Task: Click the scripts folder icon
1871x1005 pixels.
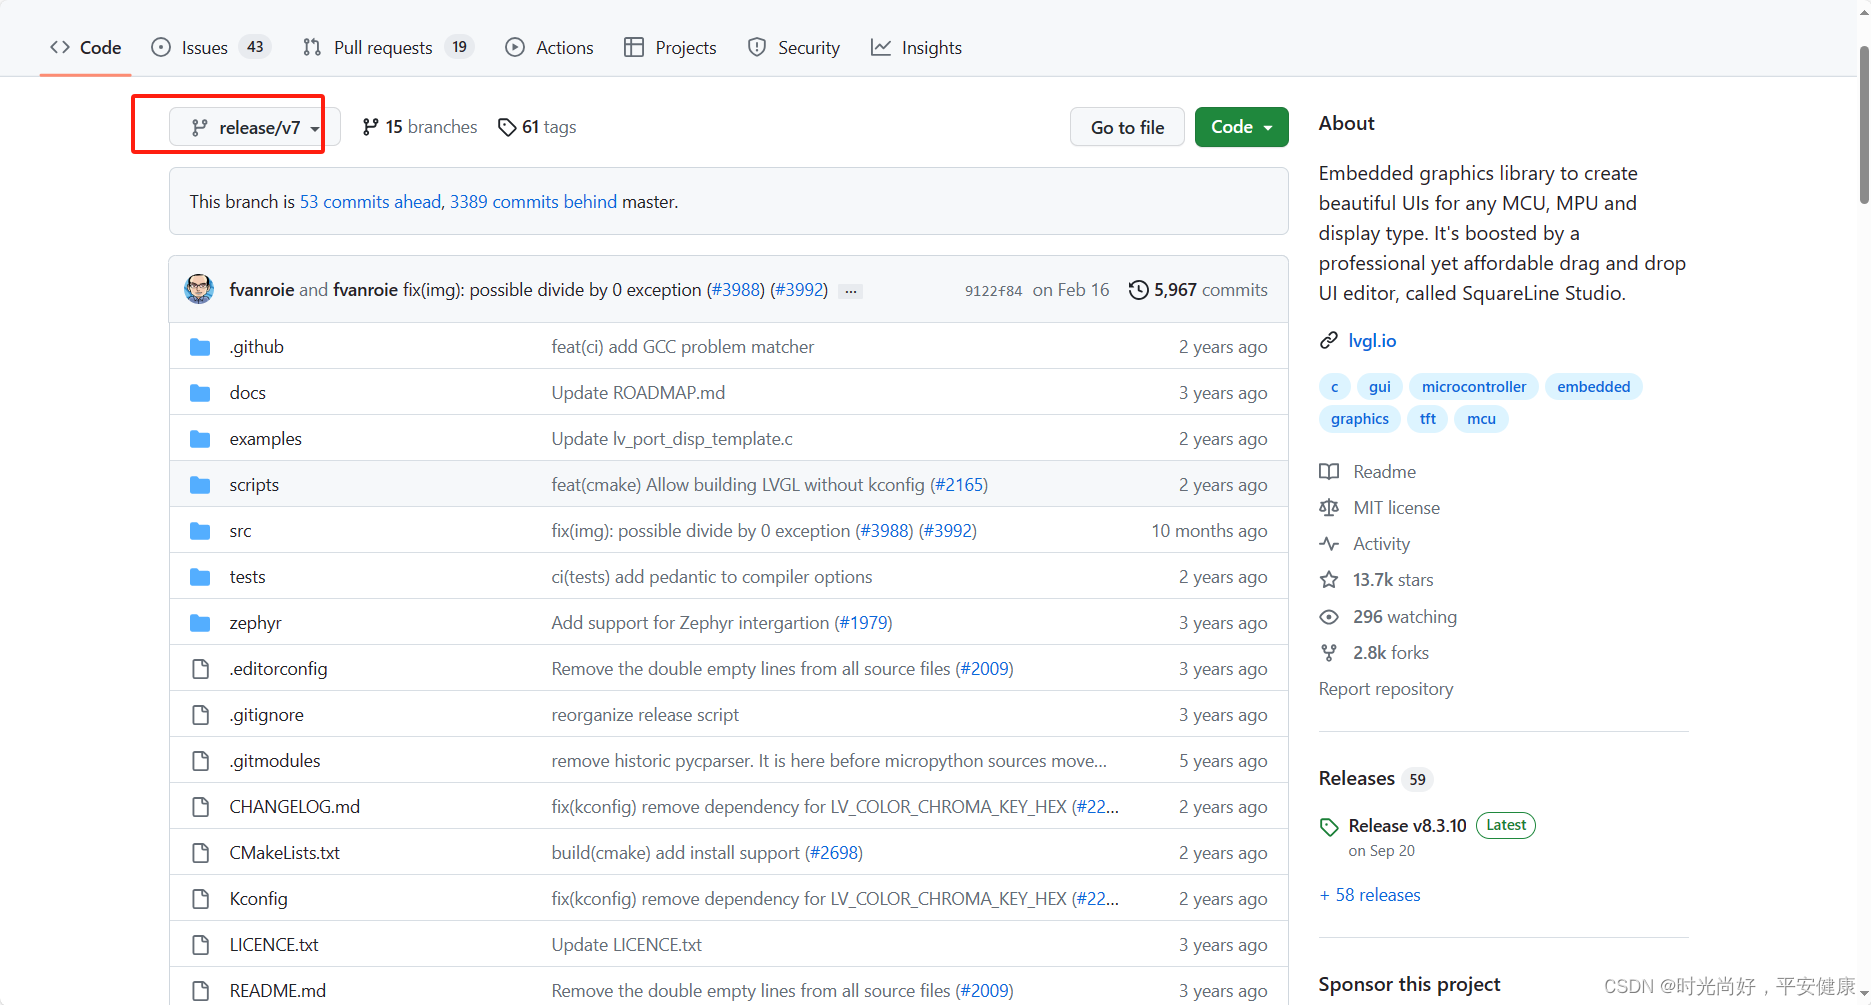Action: point(200,485)
